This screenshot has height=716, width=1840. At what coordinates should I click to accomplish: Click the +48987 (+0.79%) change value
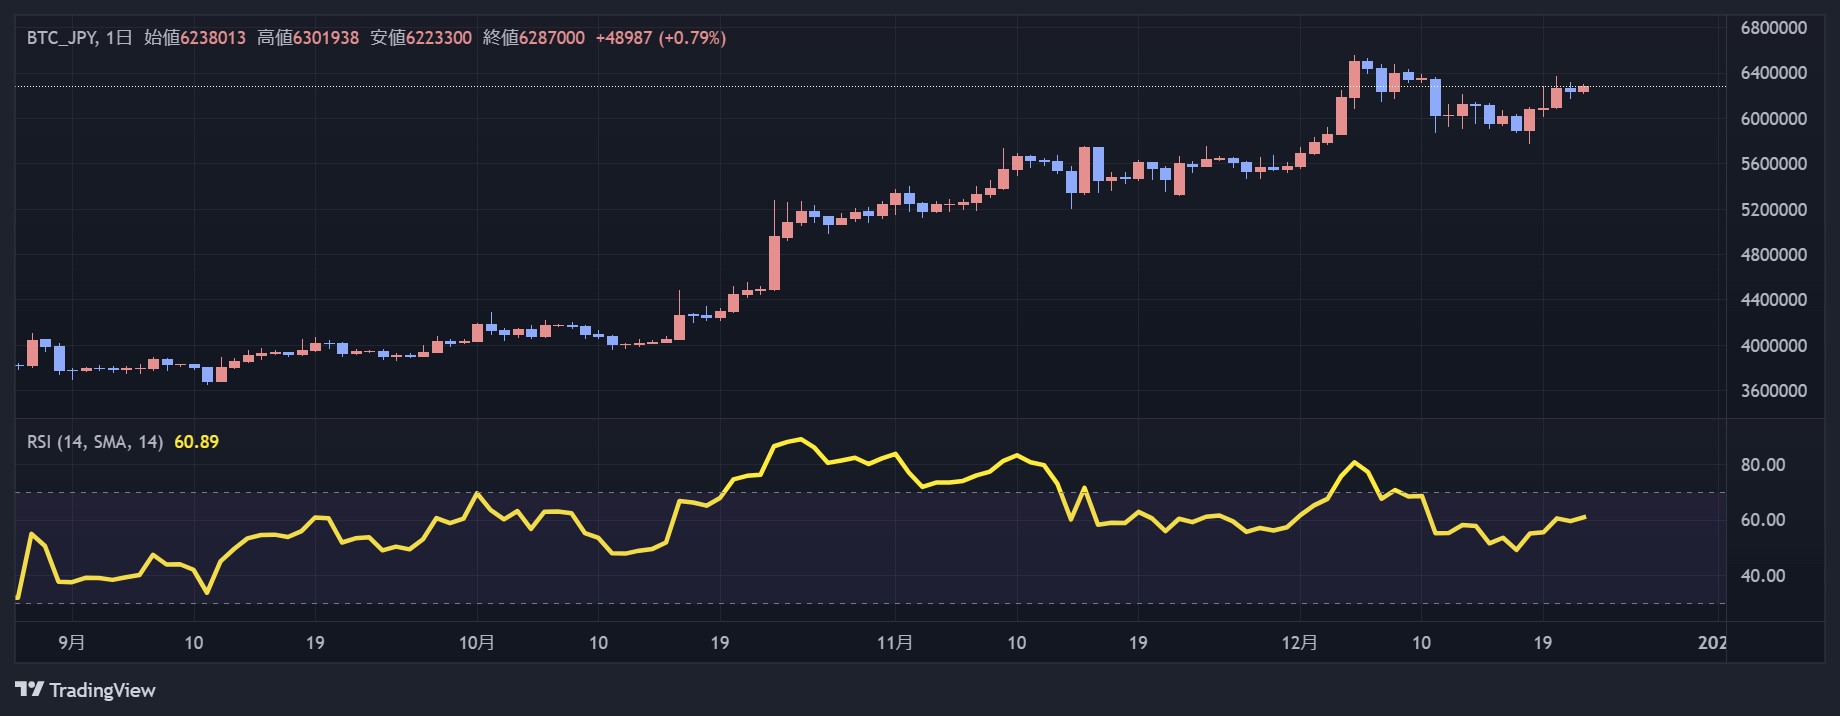coord(661,38)
